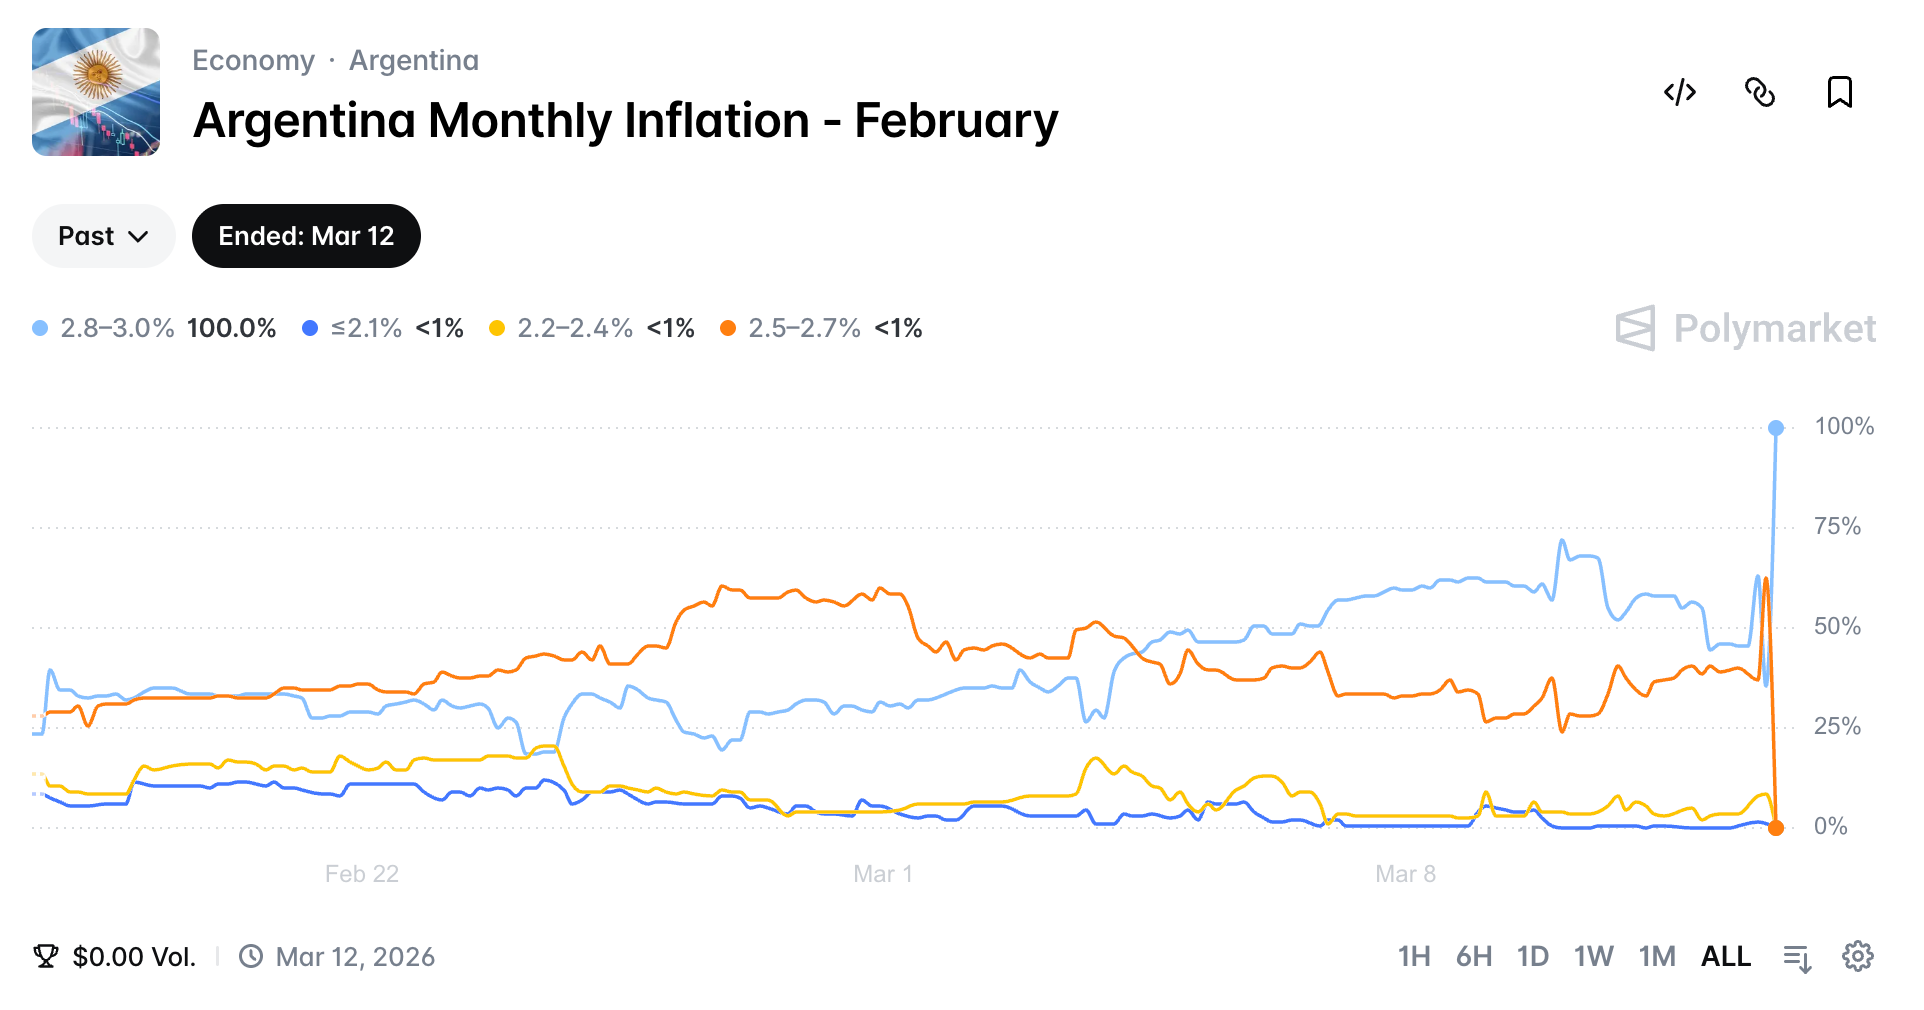
Task: Click the clock icon beside the date
Action: pos(253,956)
